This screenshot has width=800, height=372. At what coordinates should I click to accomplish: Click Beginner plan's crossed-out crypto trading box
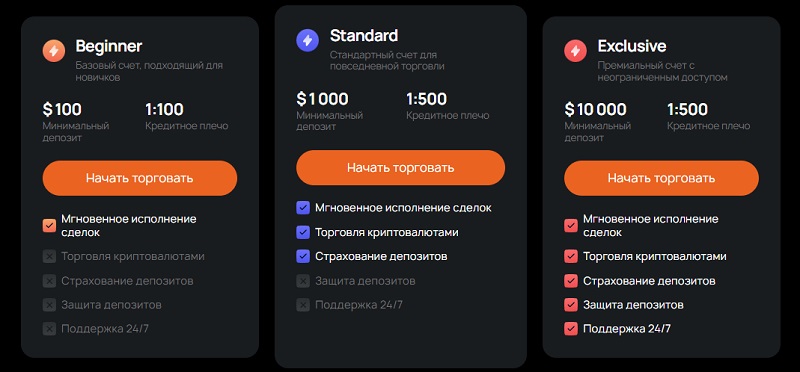pyautogui.click(x=49, y=256)
